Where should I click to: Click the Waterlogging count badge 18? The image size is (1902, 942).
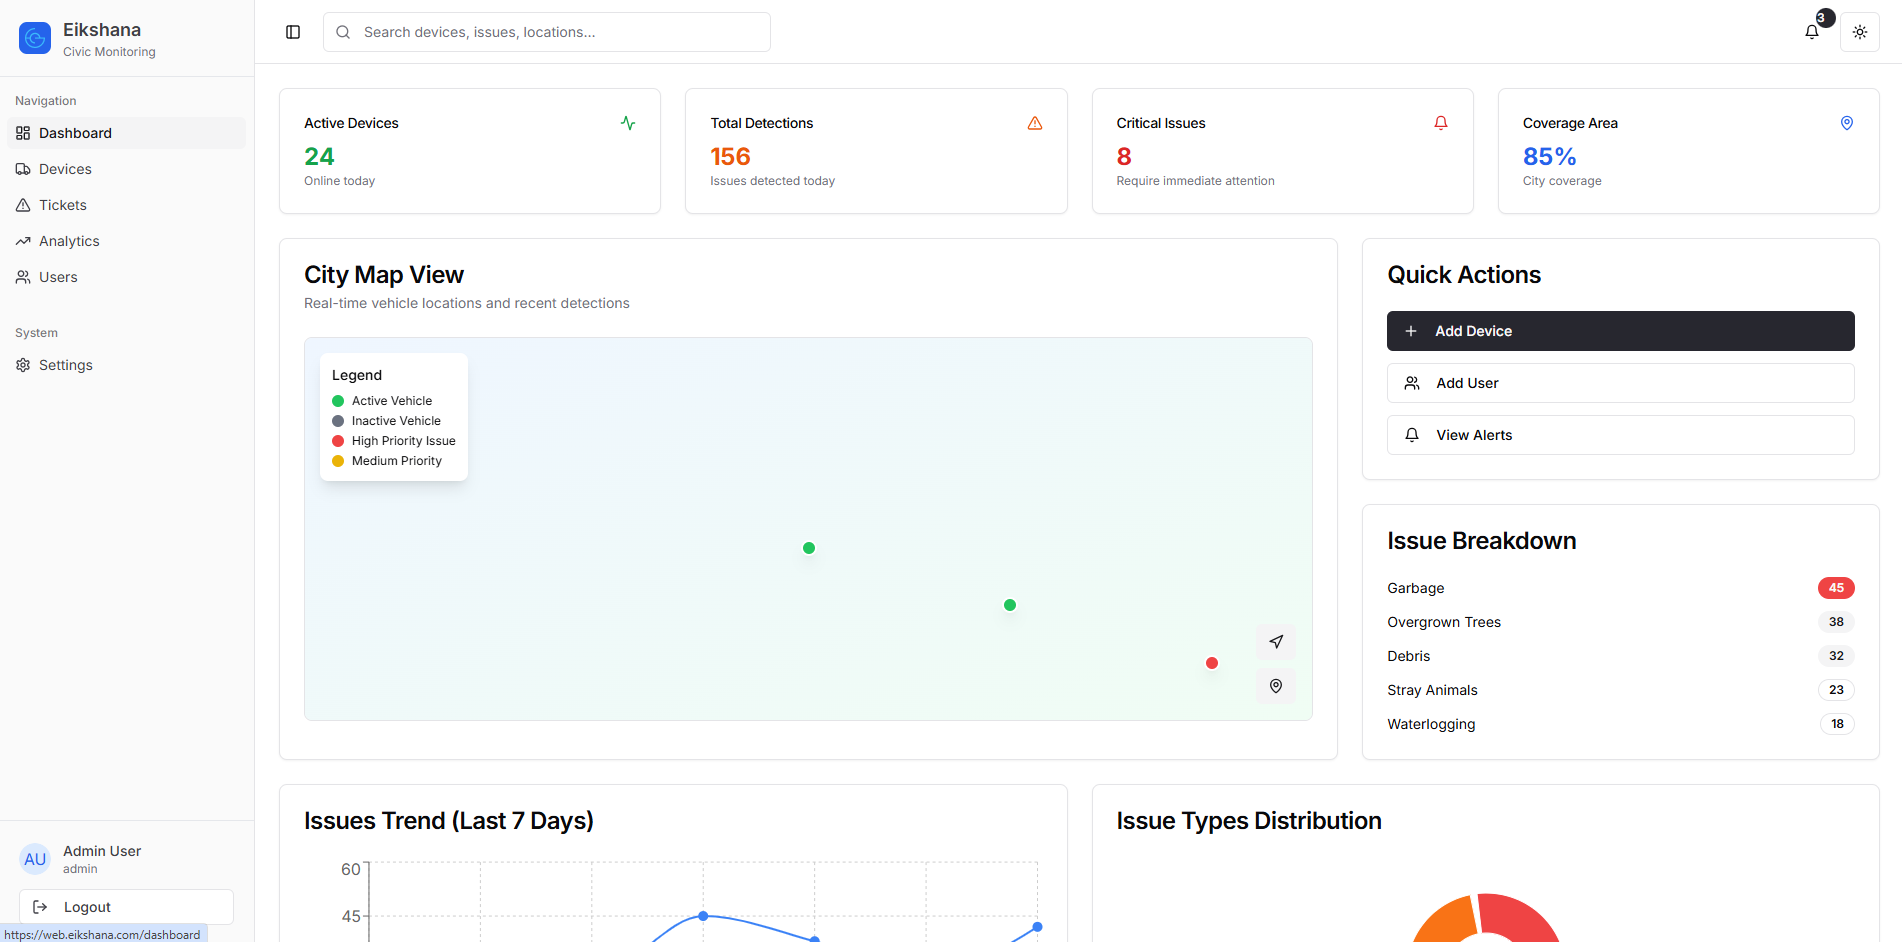point(1837,724)
